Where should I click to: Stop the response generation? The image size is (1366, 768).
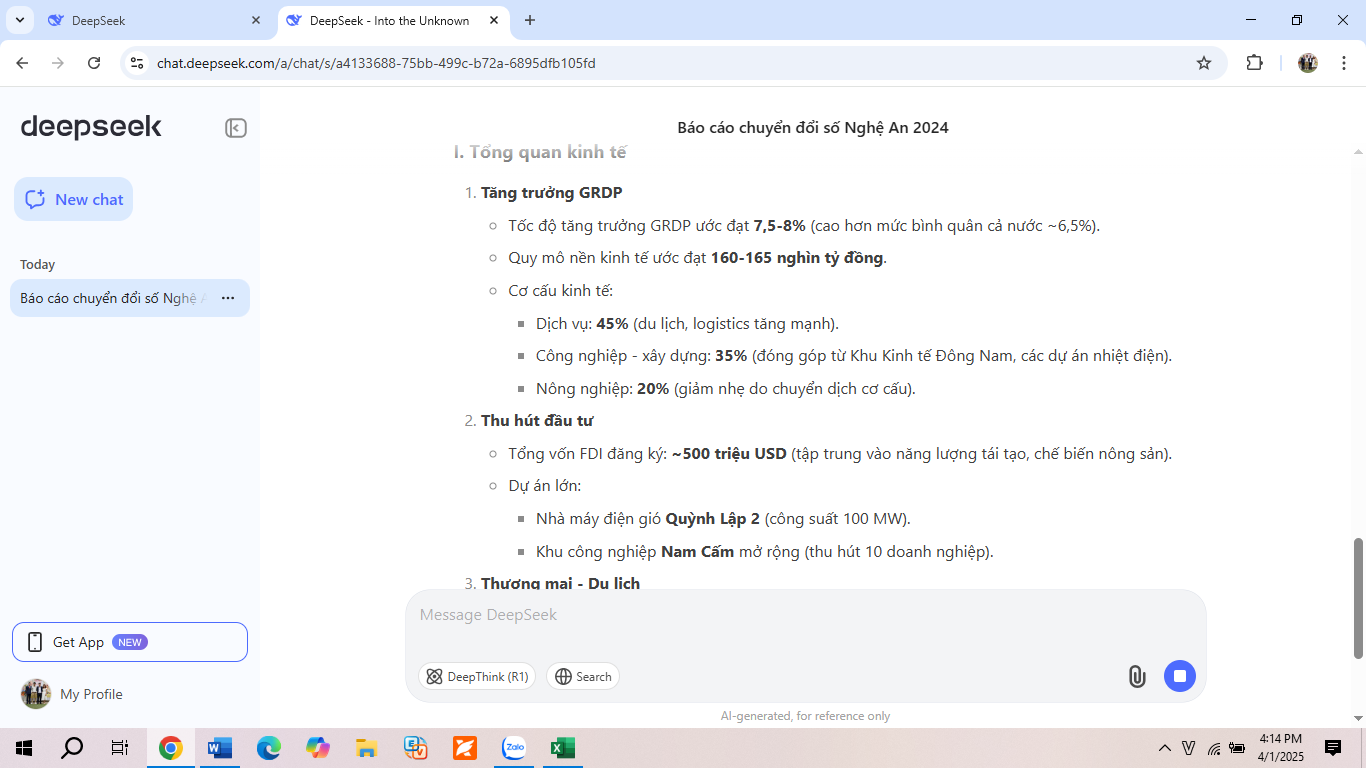click(1179, 676)
